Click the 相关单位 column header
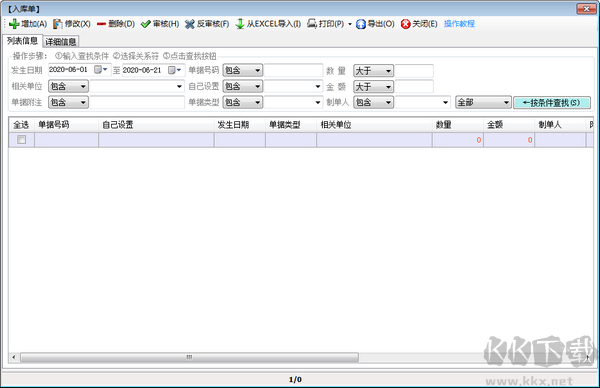Viewport: 600px width, 388px height. pos(374,125)
